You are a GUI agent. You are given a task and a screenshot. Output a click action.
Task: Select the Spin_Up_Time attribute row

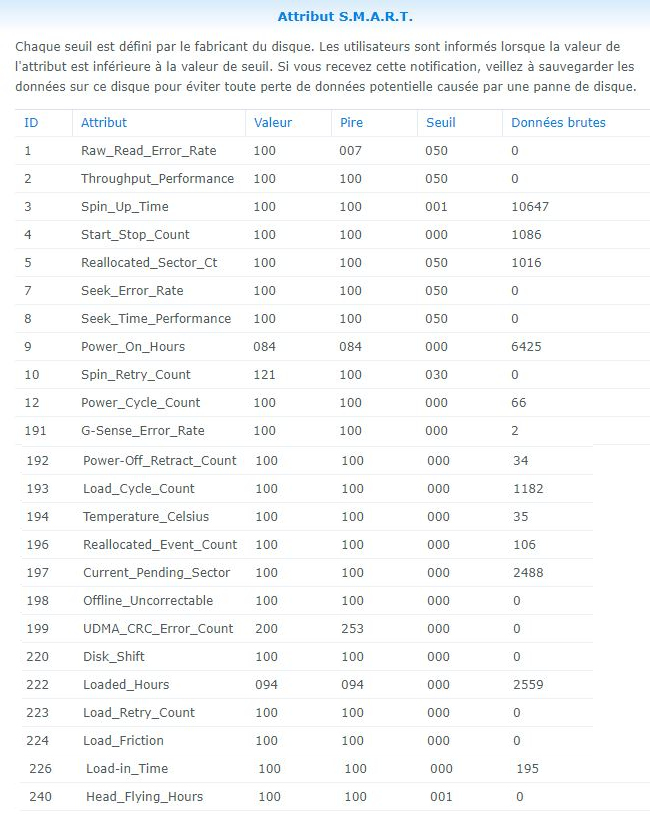pos(124,207)
